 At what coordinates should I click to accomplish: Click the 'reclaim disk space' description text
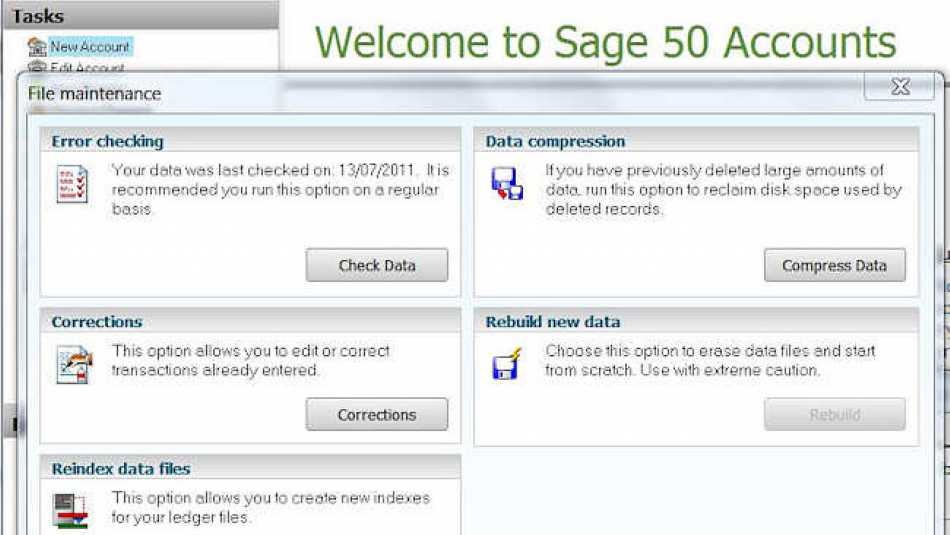click(723, 190)
